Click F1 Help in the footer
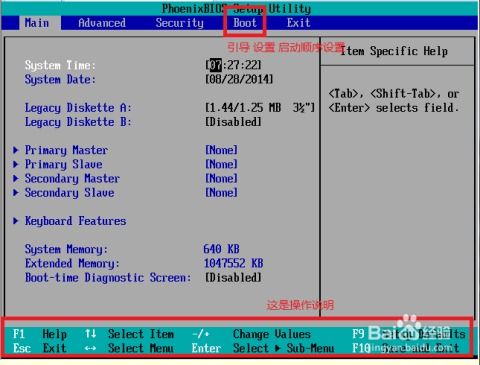 (x=40, y=334)
